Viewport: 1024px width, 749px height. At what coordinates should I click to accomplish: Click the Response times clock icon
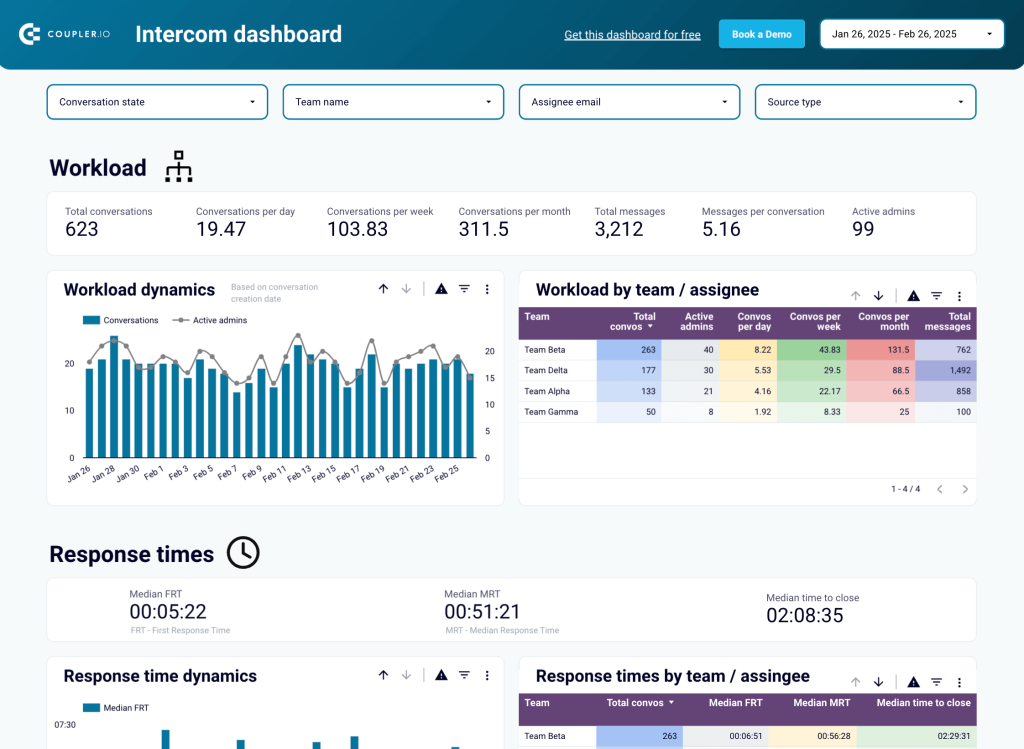click(x=243, y=552)
